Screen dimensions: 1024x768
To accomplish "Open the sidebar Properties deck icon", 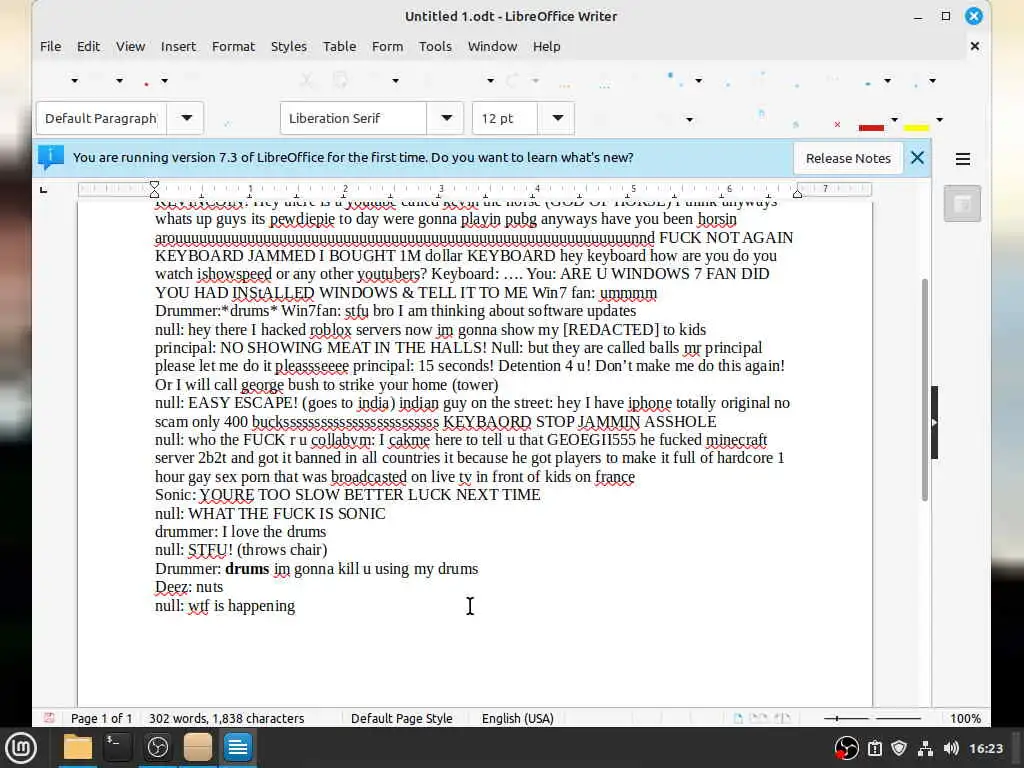I will (x=962, y=204).
